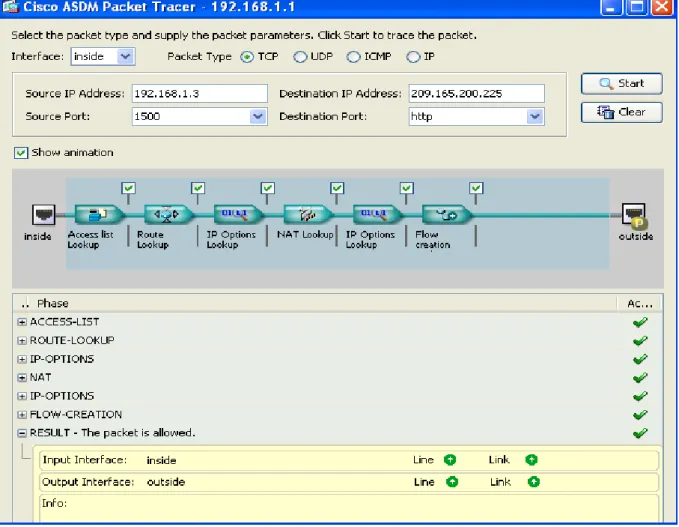
Task: Click the Info text area
Action: click(349, 508)
